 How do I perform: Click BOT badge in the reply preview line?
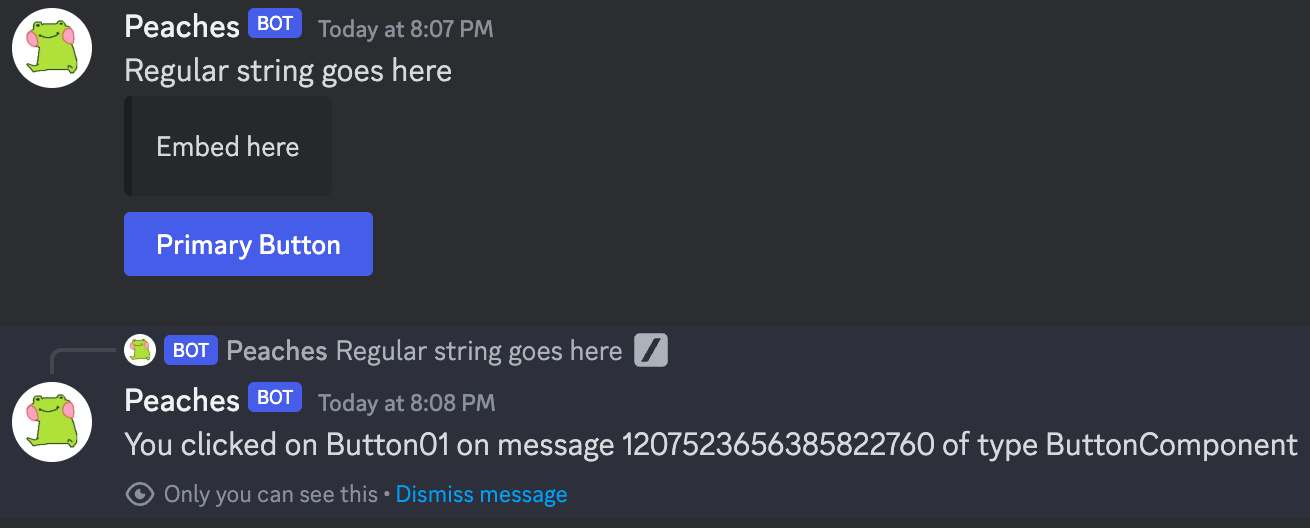click(x=191, y=350)
